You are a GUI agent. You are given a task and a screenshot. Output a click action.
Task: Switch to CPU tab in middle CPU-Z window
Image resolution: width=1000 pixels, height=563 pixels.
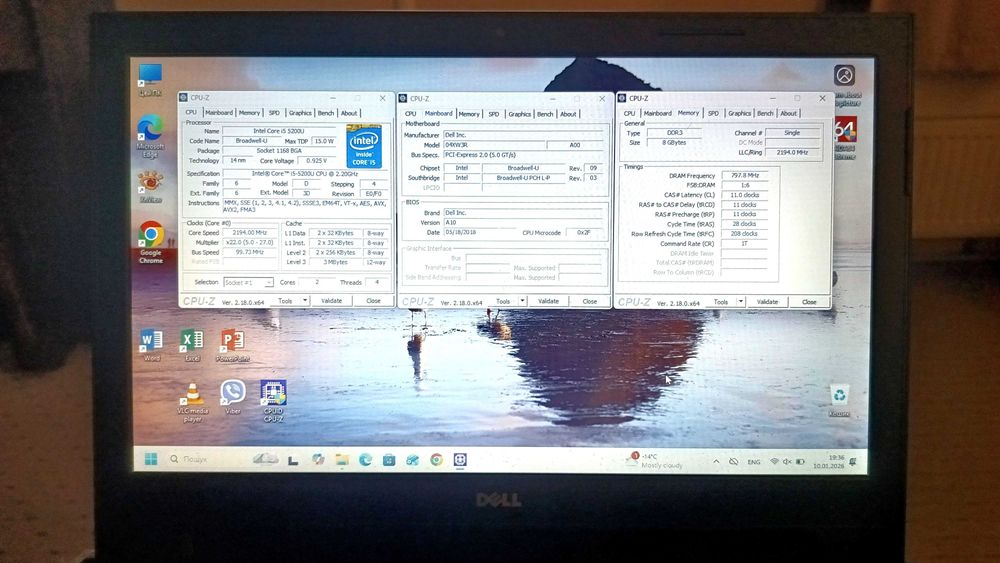410,113
